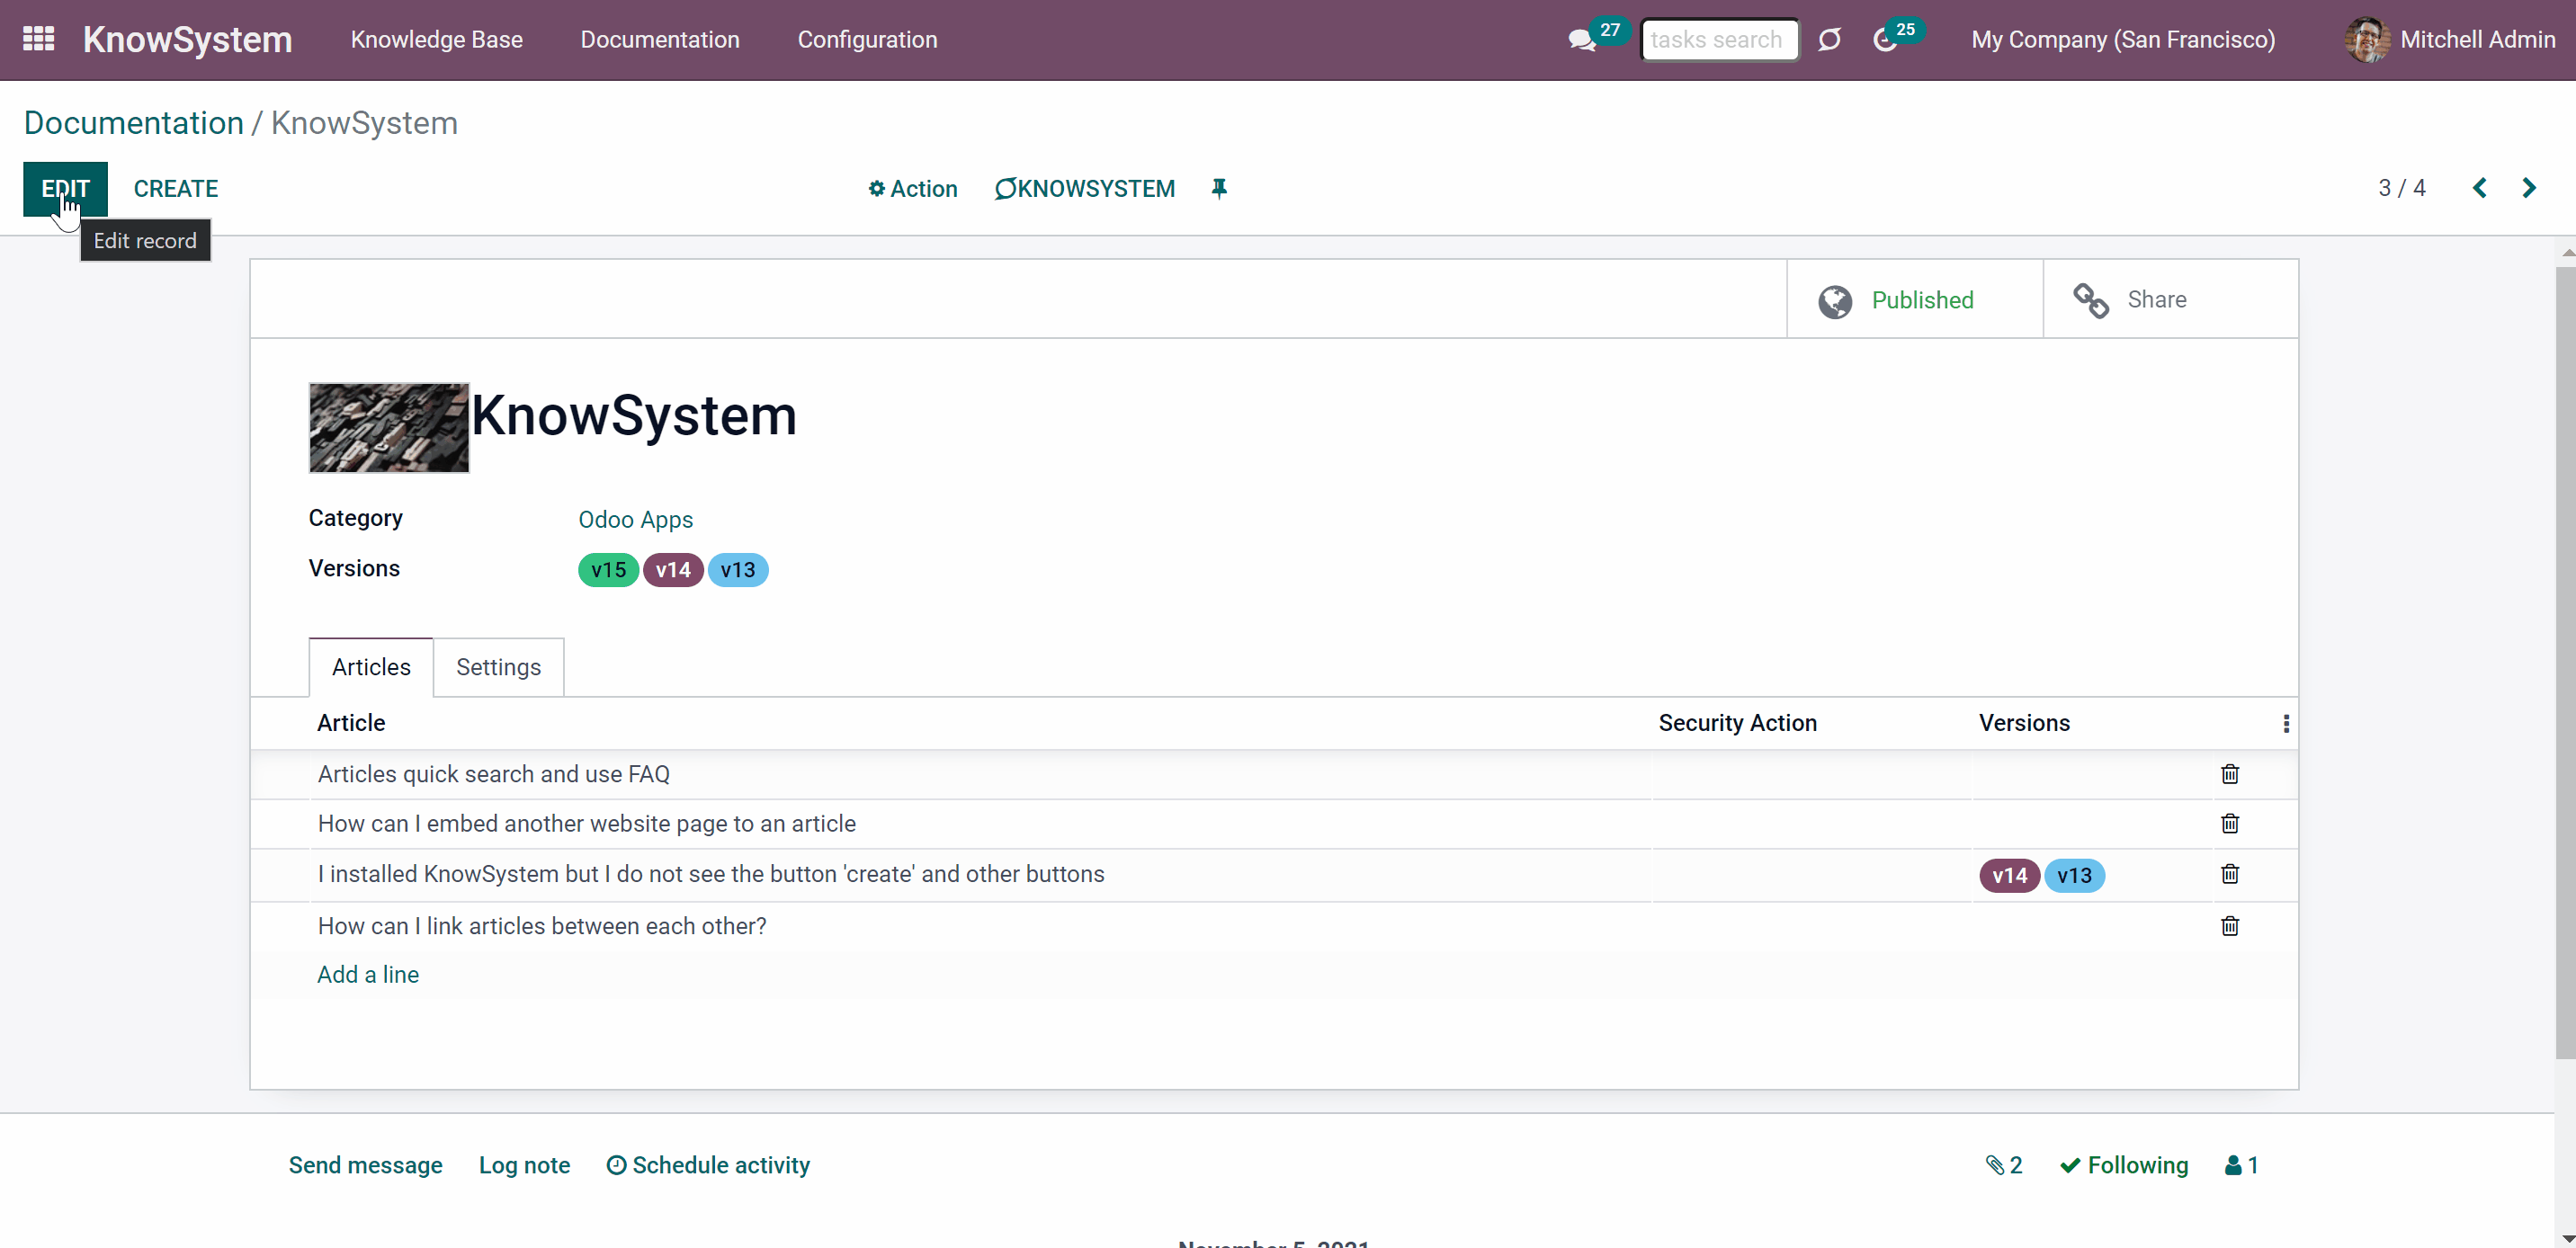Open the KNOWSYSTEM quick search dropdown
2576x1248 pixels.
click(1085, 189)
